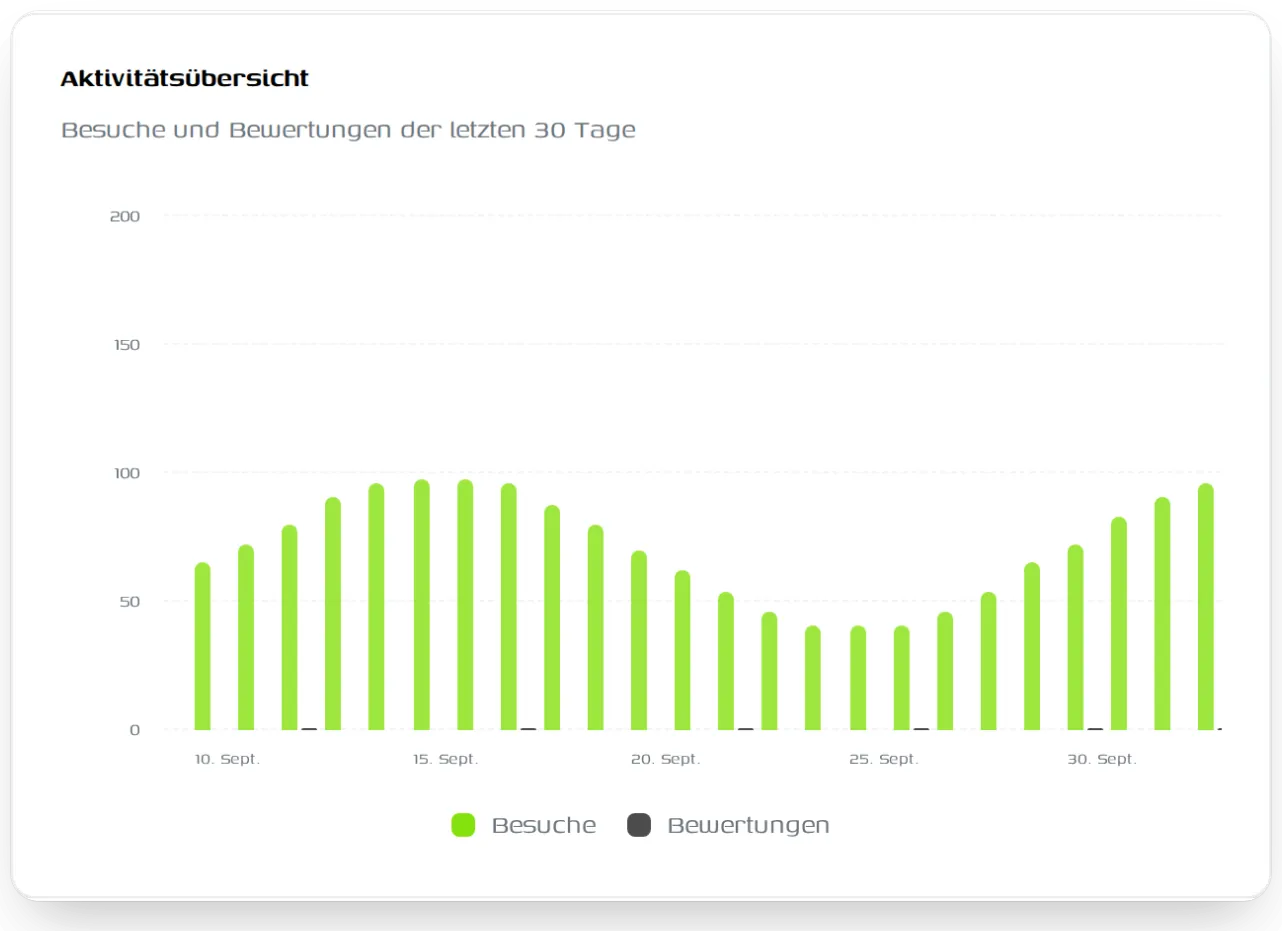The width and height of the screenshot is (1282, 931).
Task: Click the subtitle 'Besuche und Bewertungen der letzten 30 Tage'
Action: click(348, 130)
